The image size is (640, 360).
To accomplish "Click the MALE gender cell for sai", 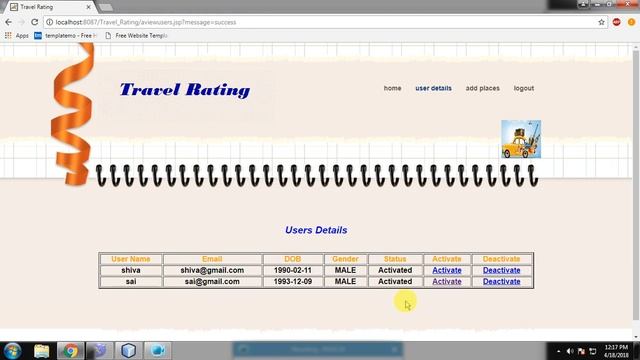I will click(345, 282).
